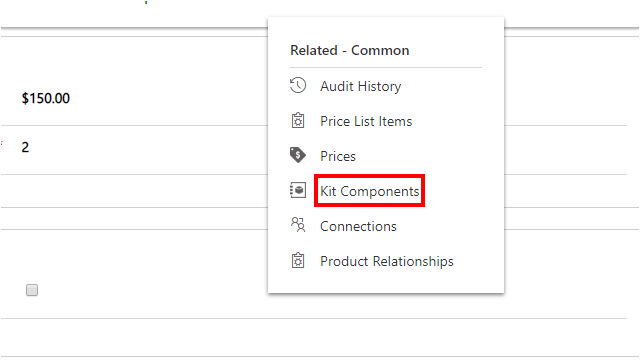This screenshot has width=640, height=360.
Task: Select the Connections menu entry
Action: 358,226
